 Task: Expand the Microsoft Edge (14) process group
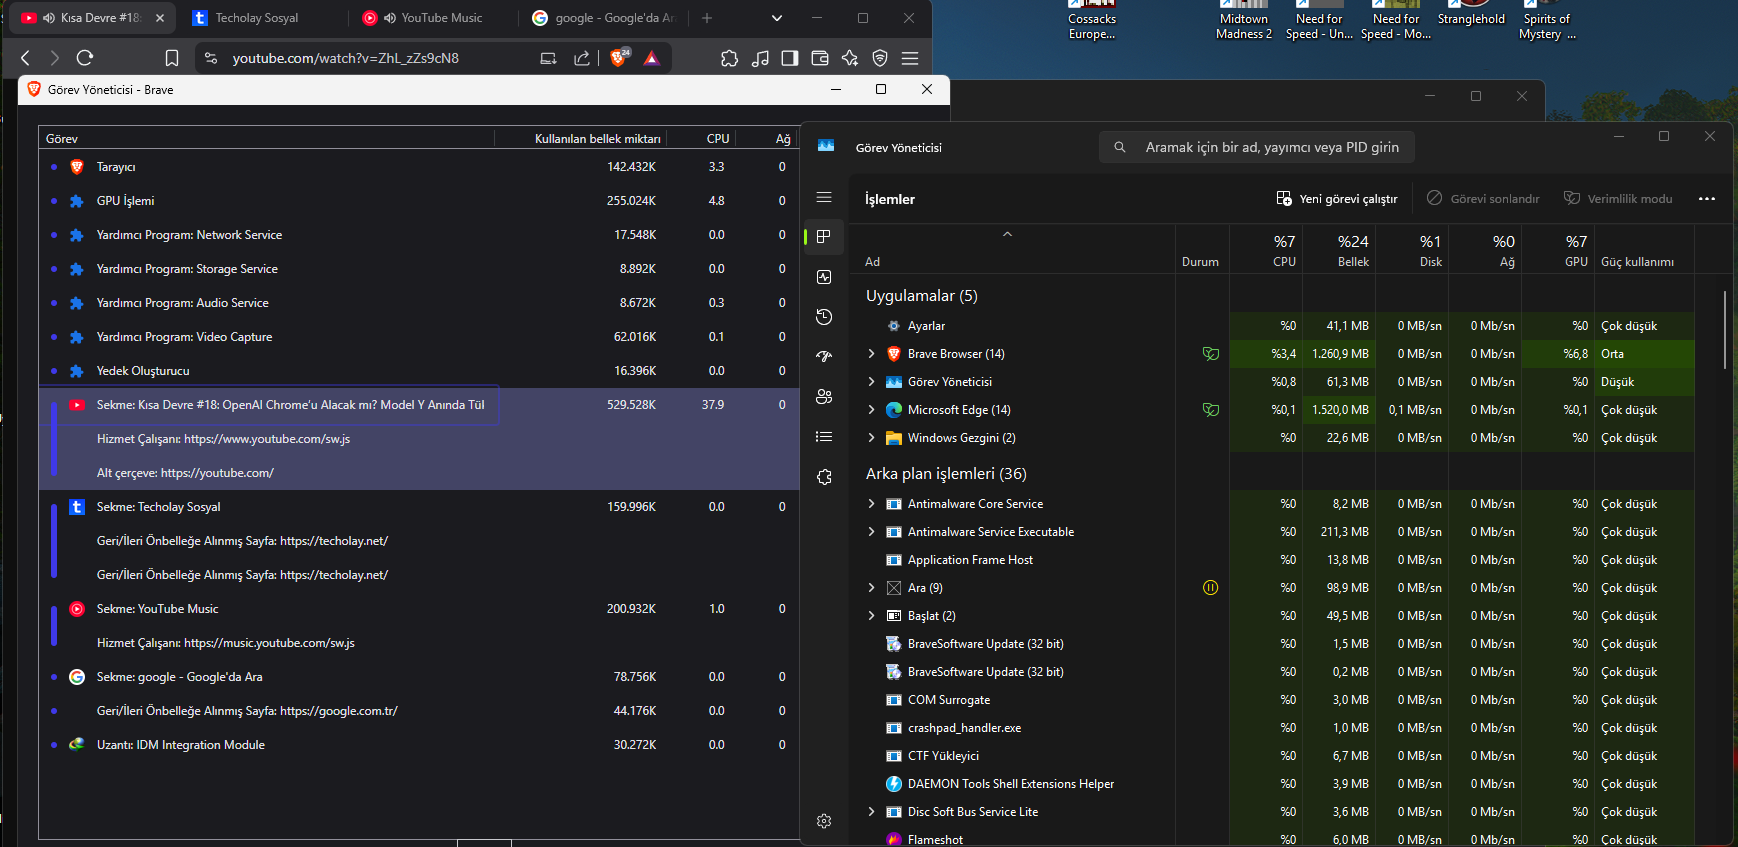872,410
